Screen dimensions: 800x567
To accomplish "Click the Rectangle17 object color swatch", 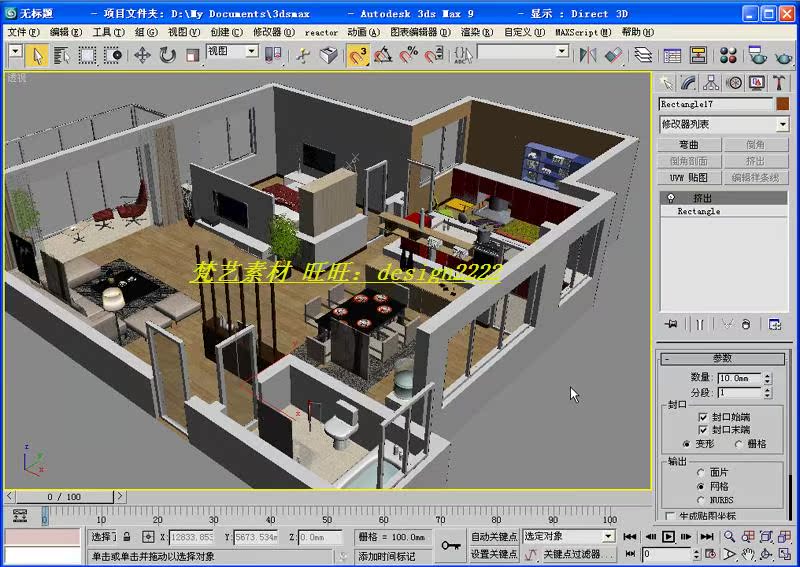I will click(783, 104).
